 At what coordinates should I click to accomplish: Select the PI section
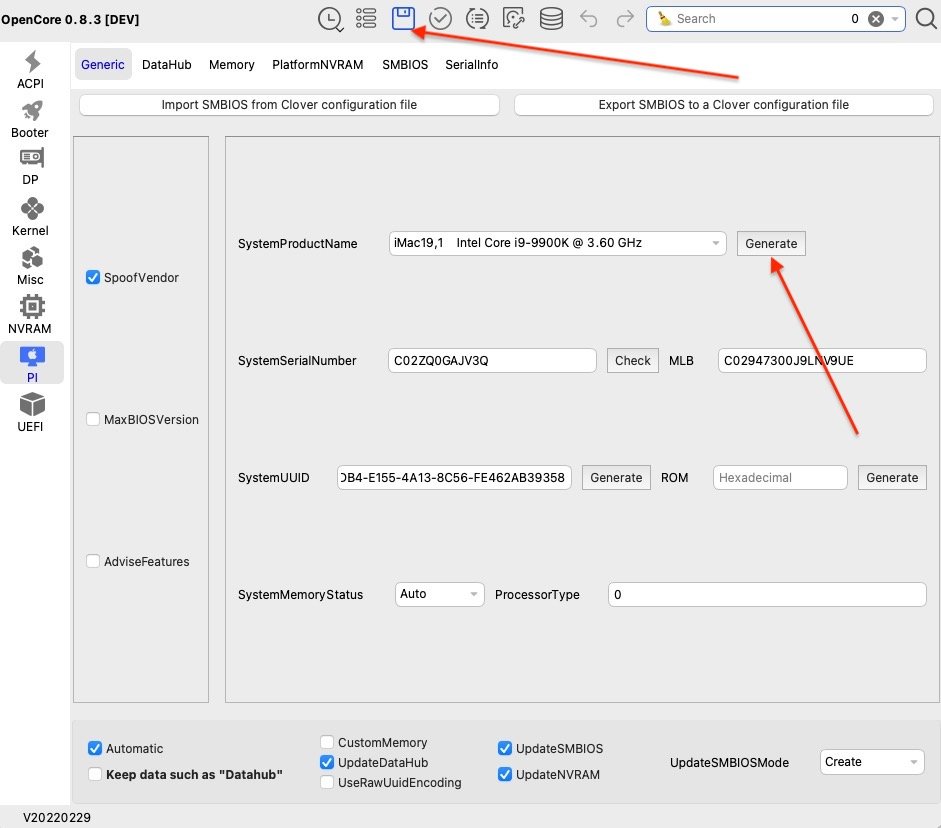[x=32, y=363]
